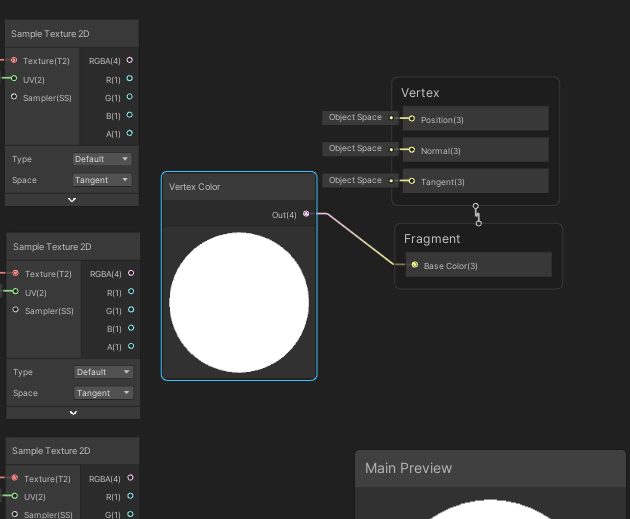Click the Normal(3) block entry
The width and height of the screenshot is (630, 519).
click(476, 150)
